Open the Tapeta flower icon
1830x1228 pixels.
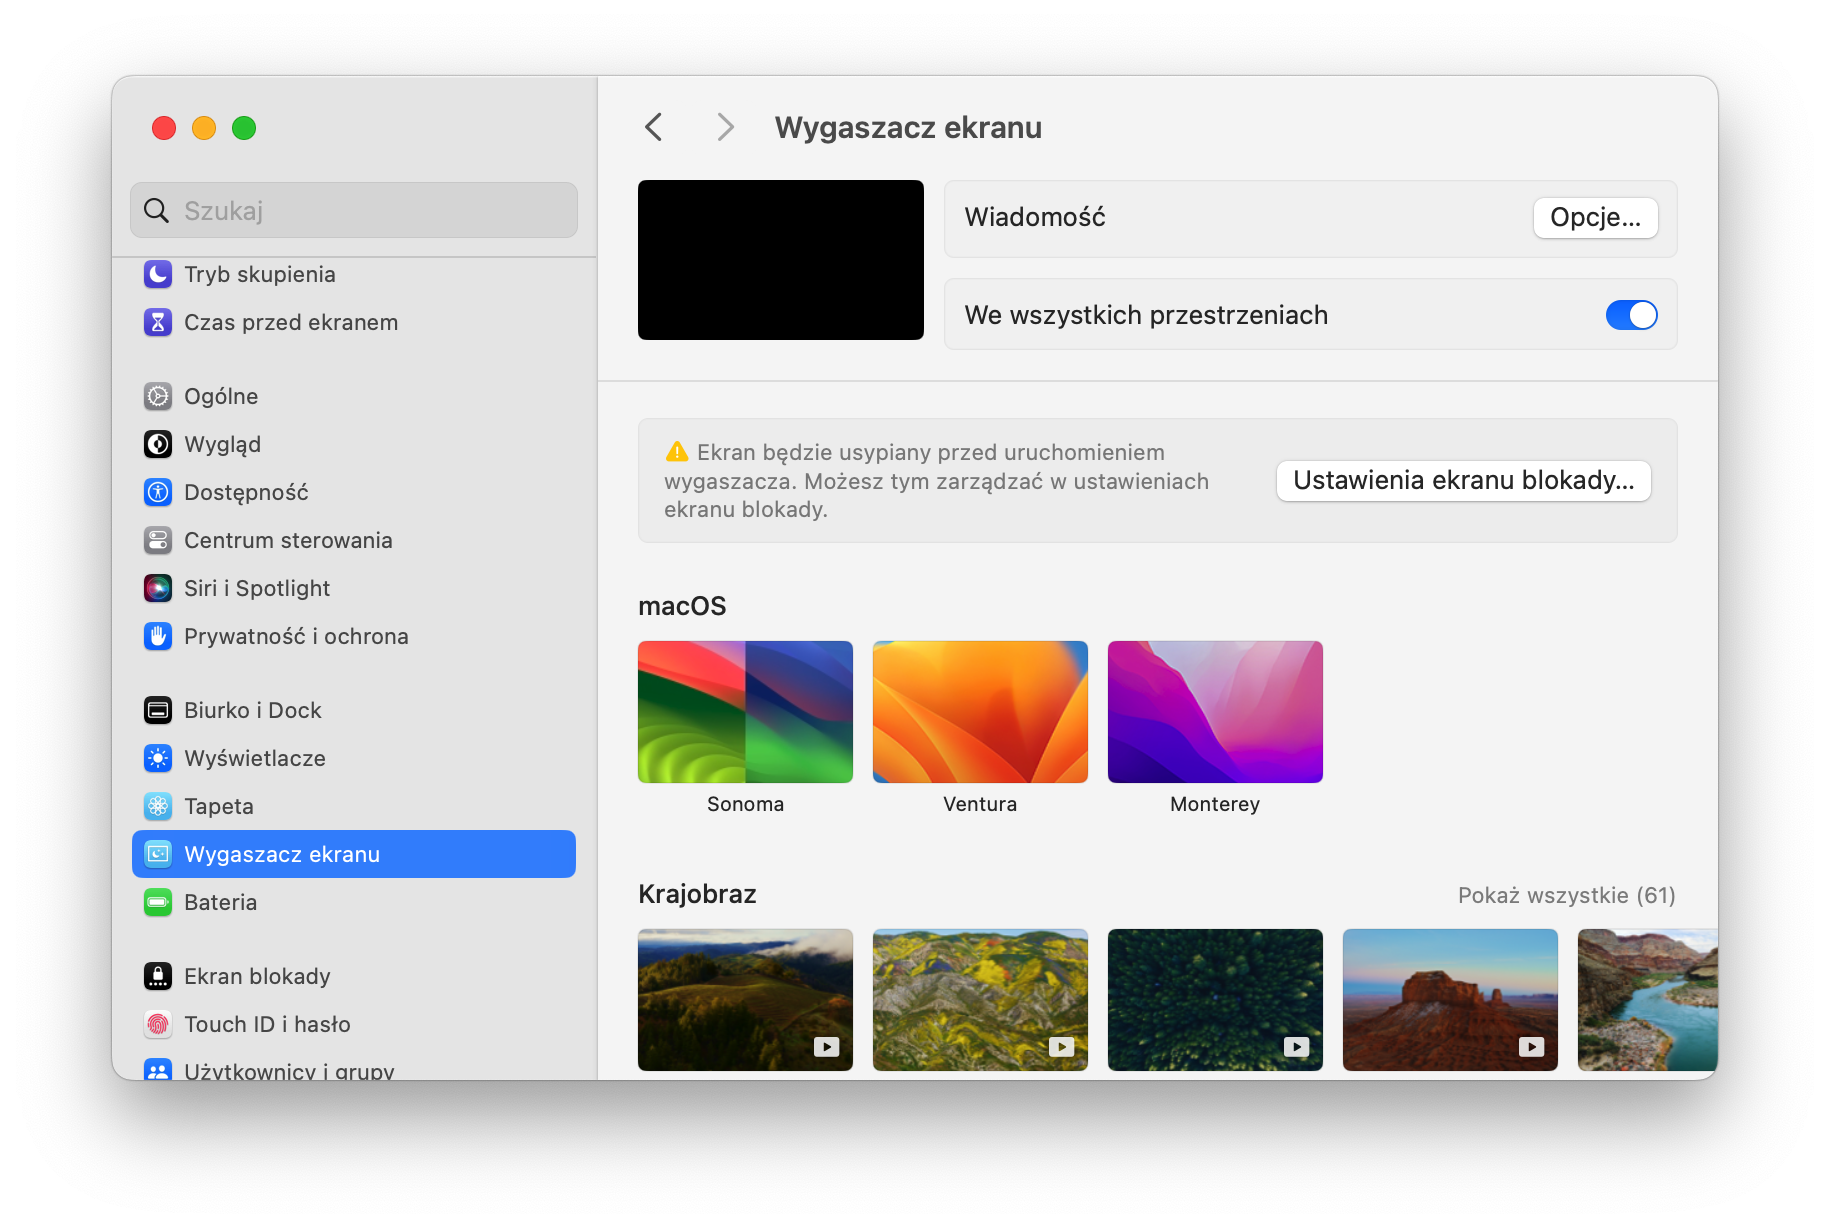pos(158,806)
